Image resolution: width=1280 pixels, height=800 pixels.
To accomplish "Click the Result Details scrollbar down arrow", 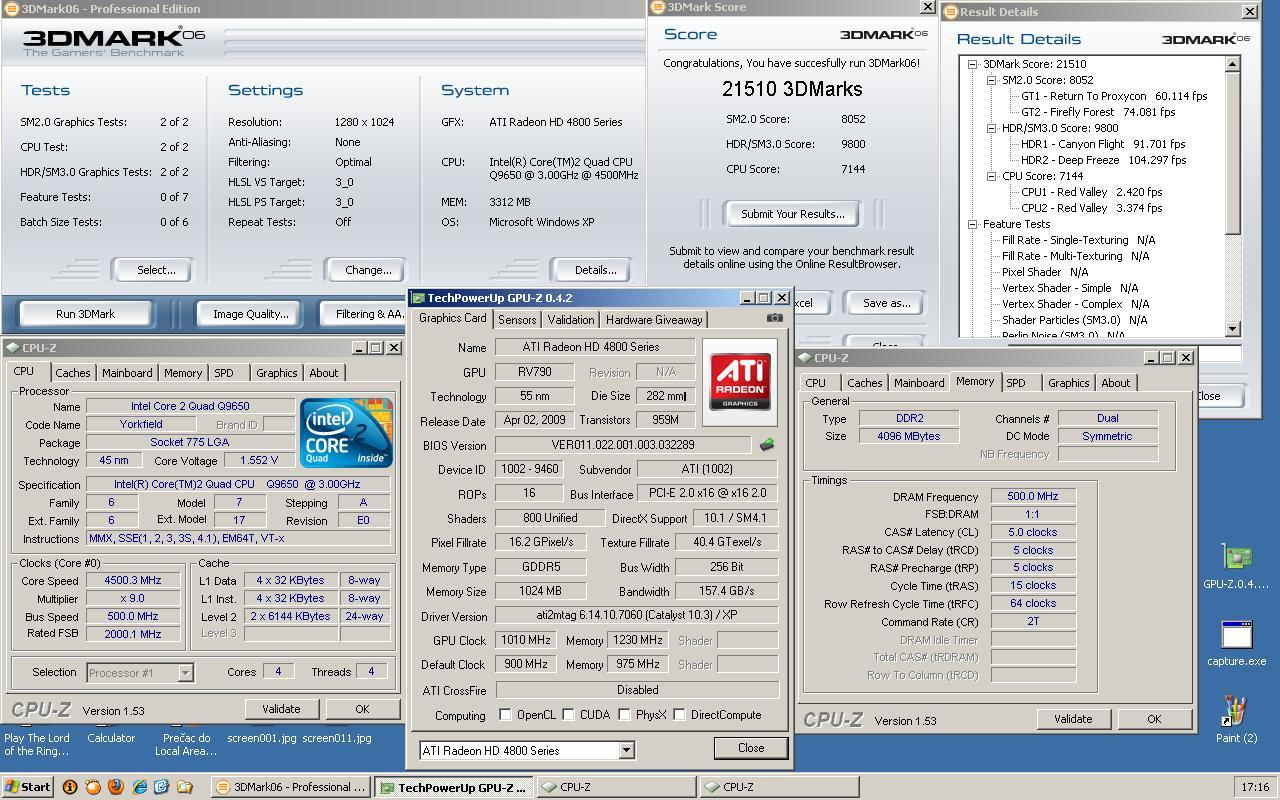I will coord(1232,329).
